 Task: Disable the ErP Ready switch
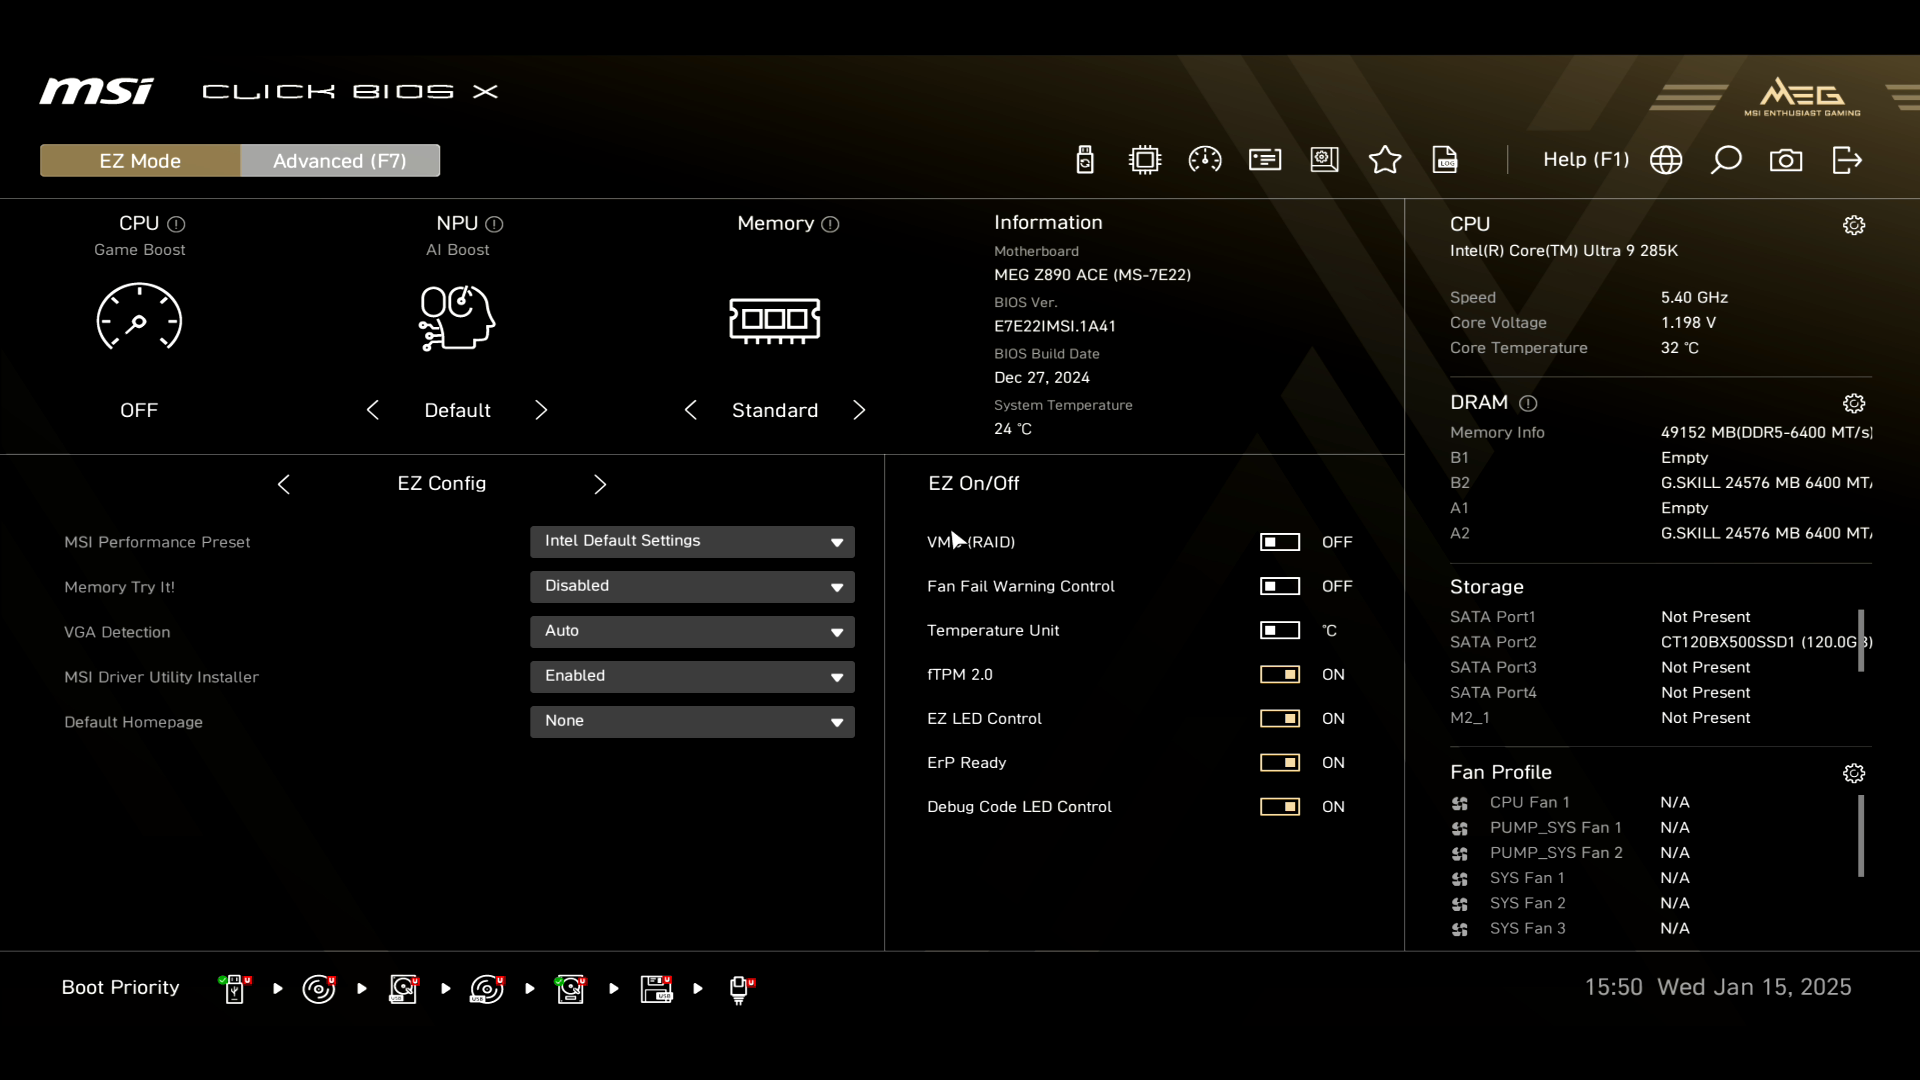[1280, 763]
